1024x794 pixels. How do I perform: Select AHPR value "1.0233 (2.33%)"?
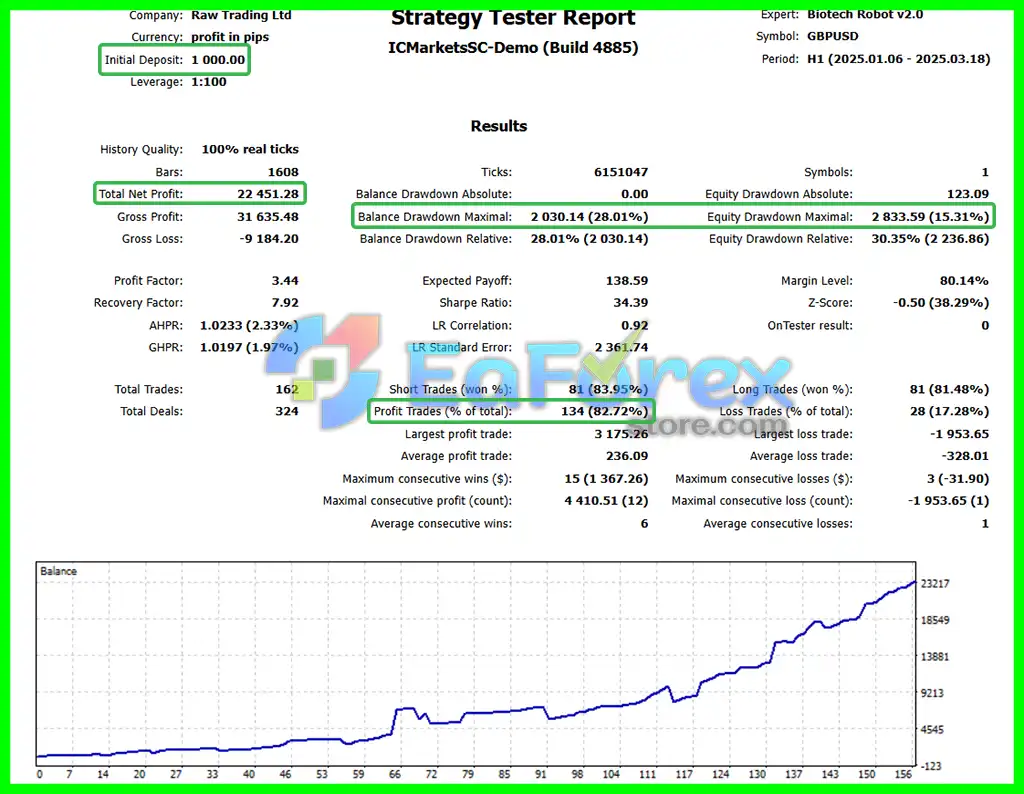(249, 325)
